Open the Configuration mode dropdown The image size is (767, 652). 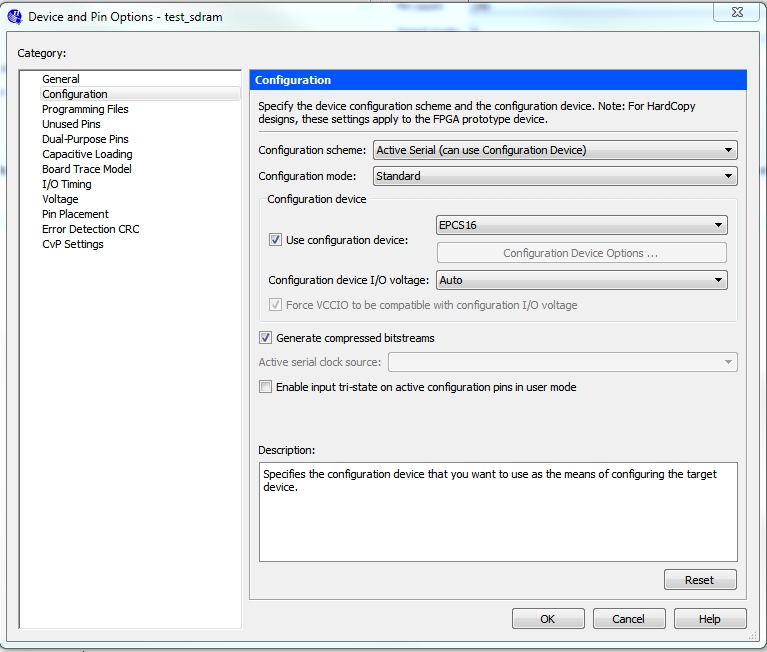coord(555,176)
